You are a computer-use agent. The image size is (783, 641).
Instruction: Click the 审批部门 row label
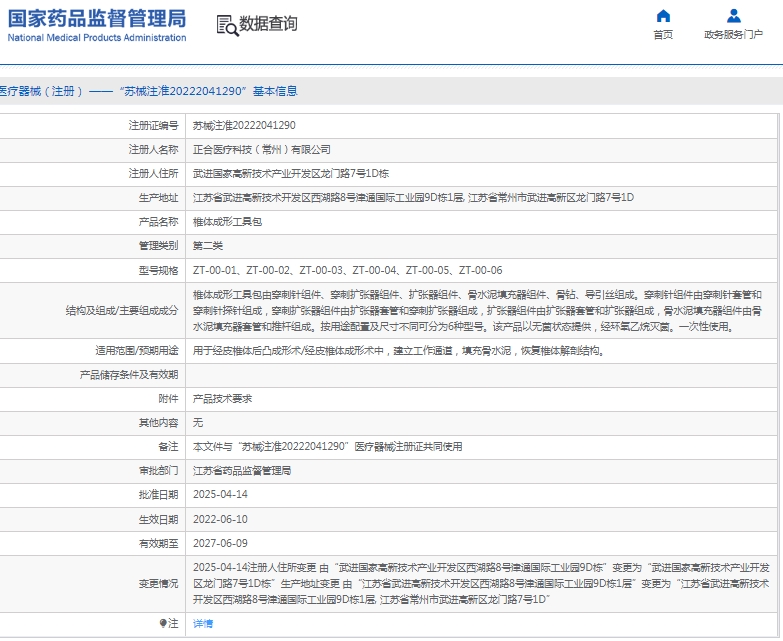pyautogui.click(x=158, y=470)
